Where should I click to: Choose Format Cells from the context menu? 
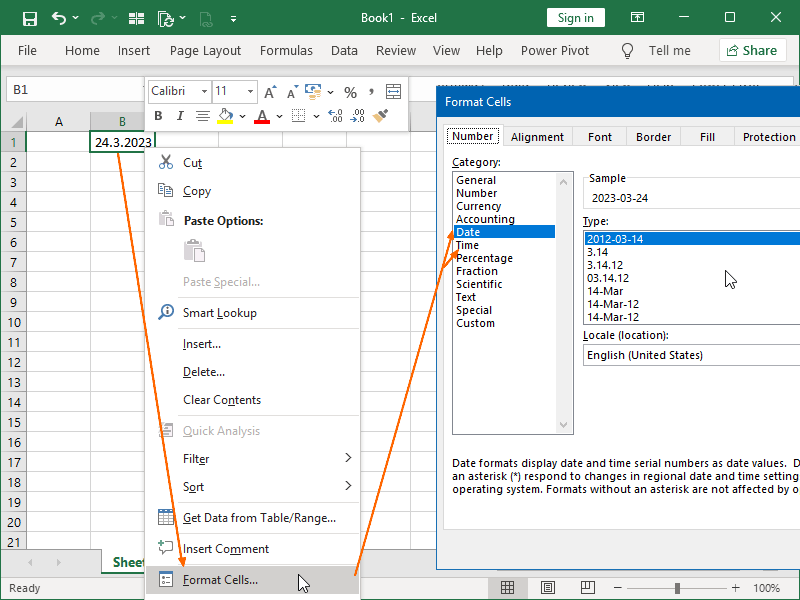point(220,579)
